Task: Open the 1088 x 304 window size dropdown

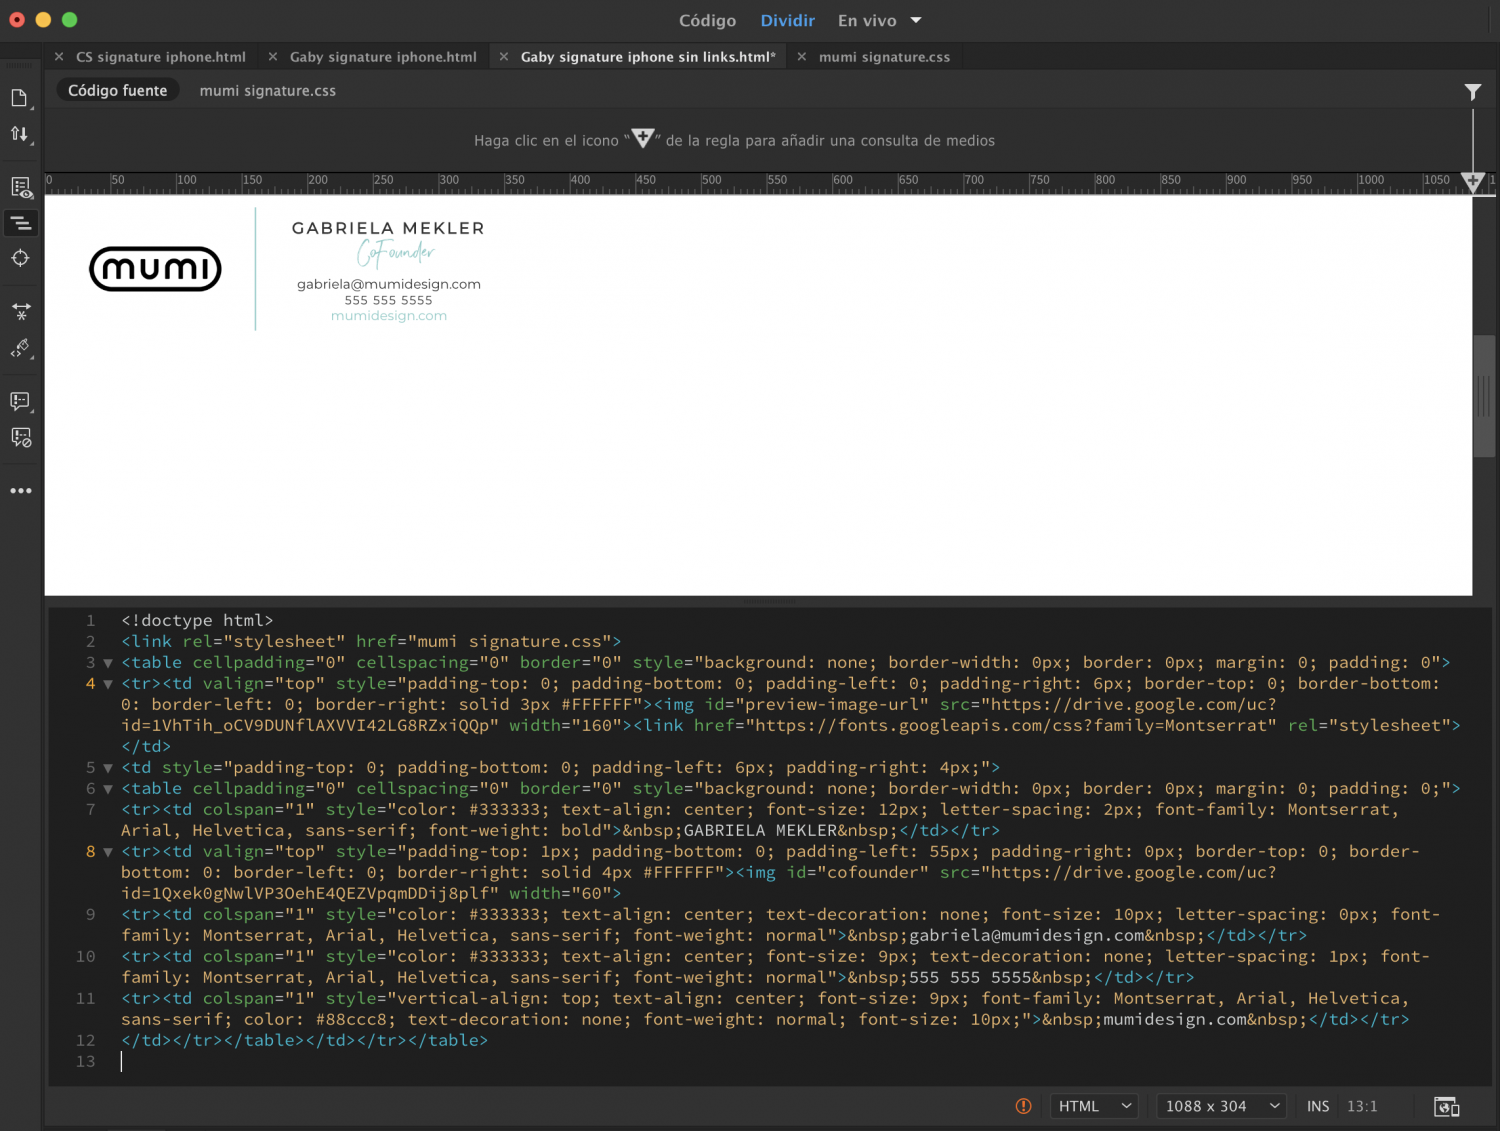Action: [1221, 1106]
